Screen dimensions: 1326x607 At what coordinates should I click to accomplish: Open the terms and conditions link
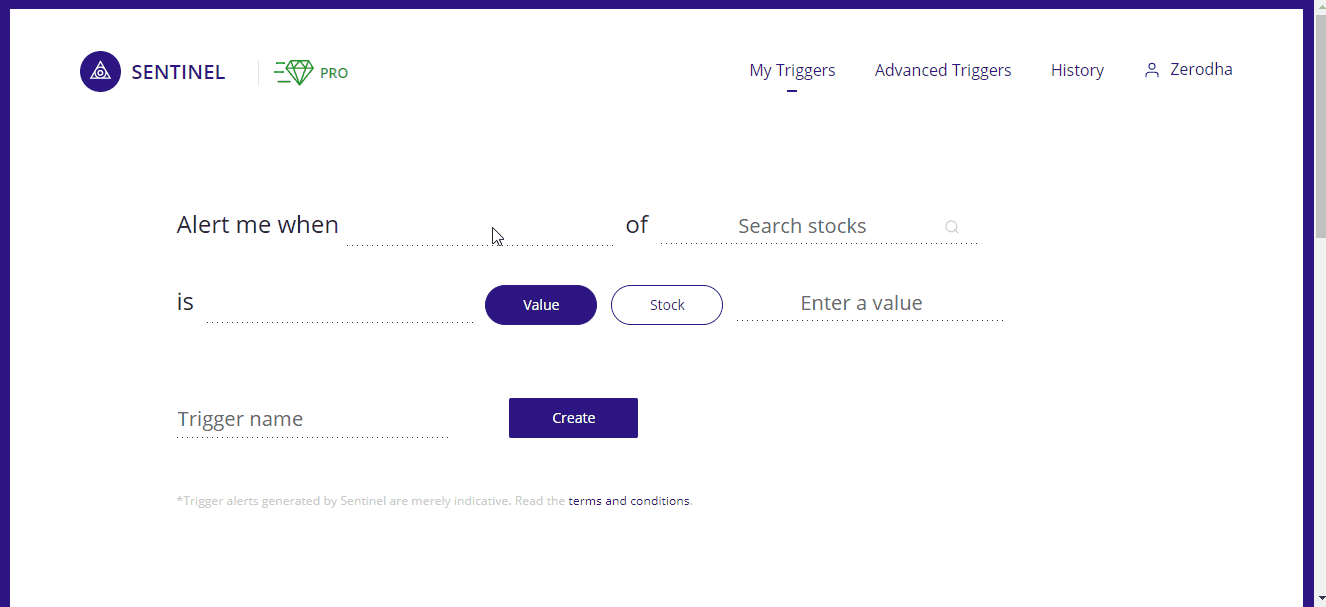pos(629,501)
